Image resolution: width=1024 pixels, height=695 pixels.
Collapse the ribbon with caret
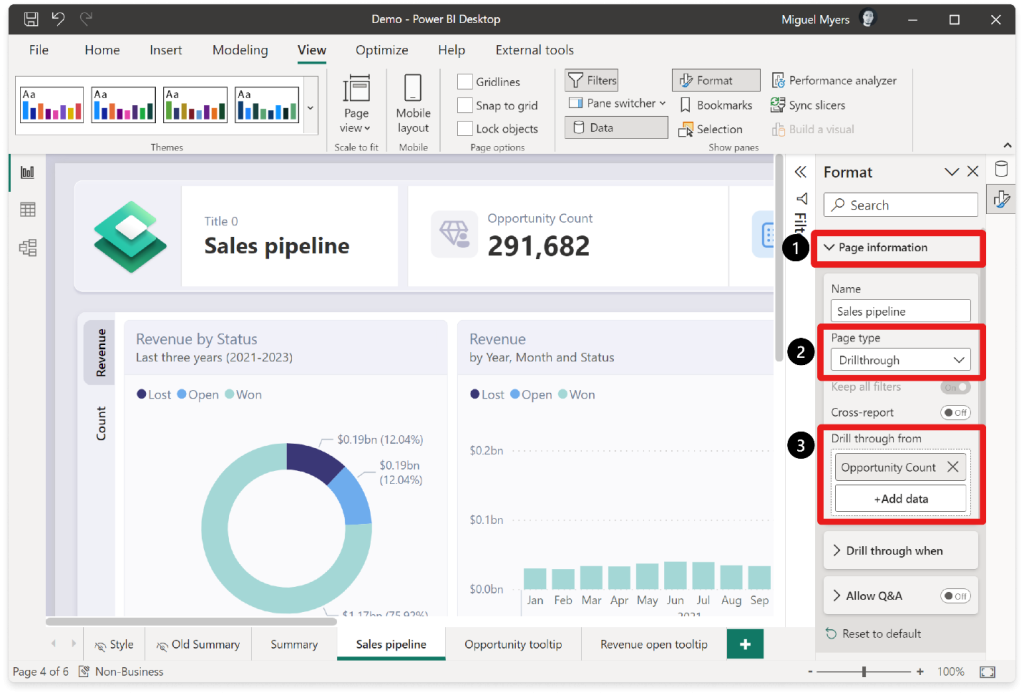click(x=1007, y=145)
